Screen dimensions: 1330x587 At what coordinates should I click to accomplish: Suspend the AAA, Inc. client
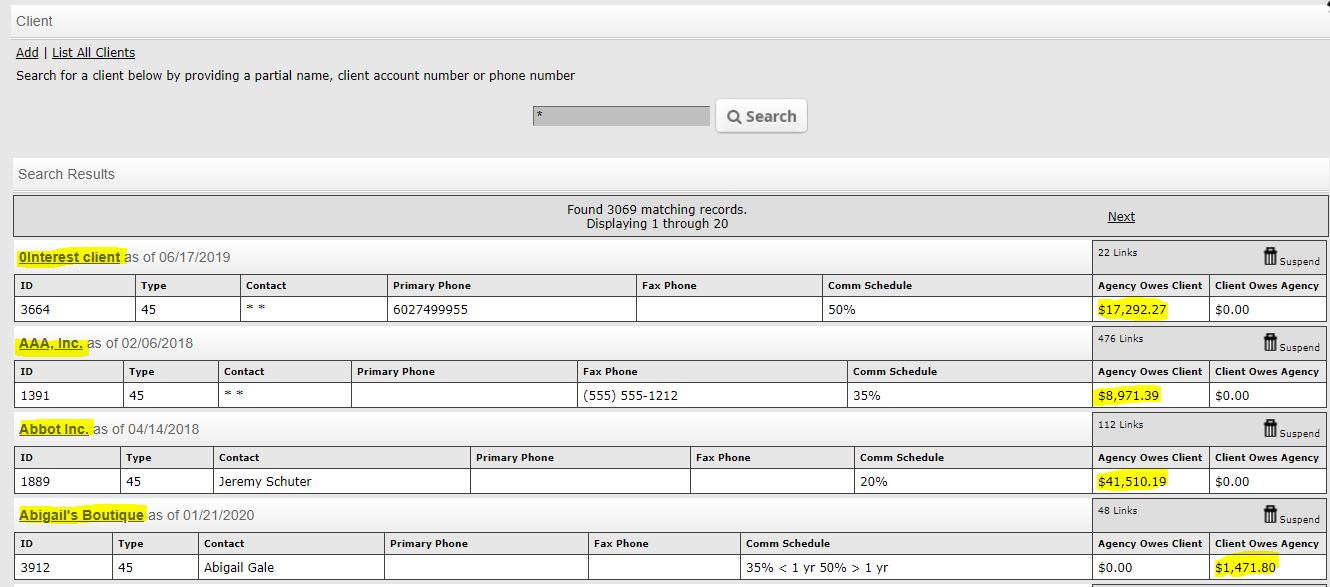[1271, 342]
